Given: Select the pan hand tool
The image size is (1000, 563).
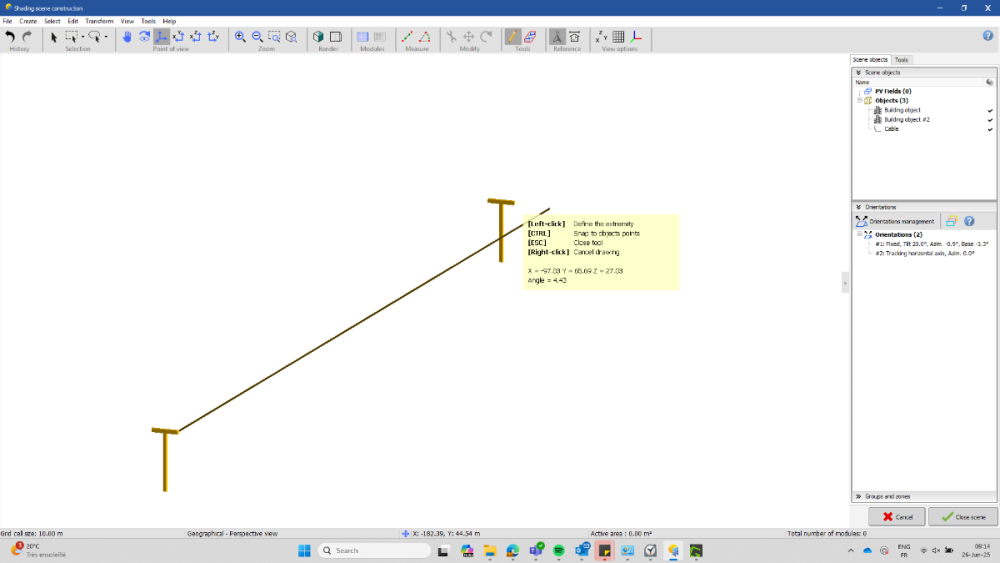Looking at the screenshot, I should [x=127, y=37].
